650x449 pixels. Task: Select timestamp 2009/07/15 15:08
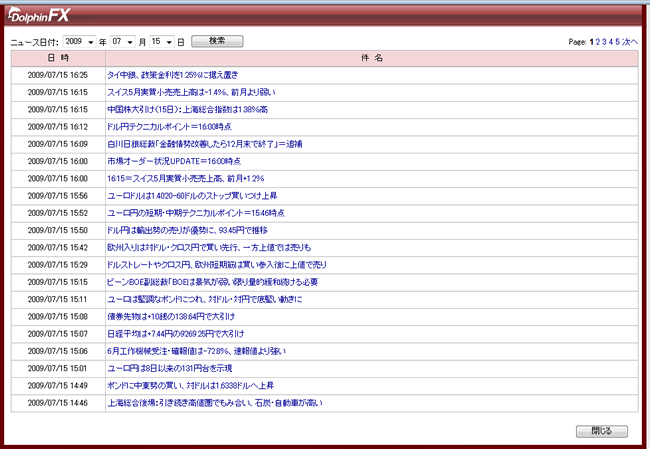58,316
